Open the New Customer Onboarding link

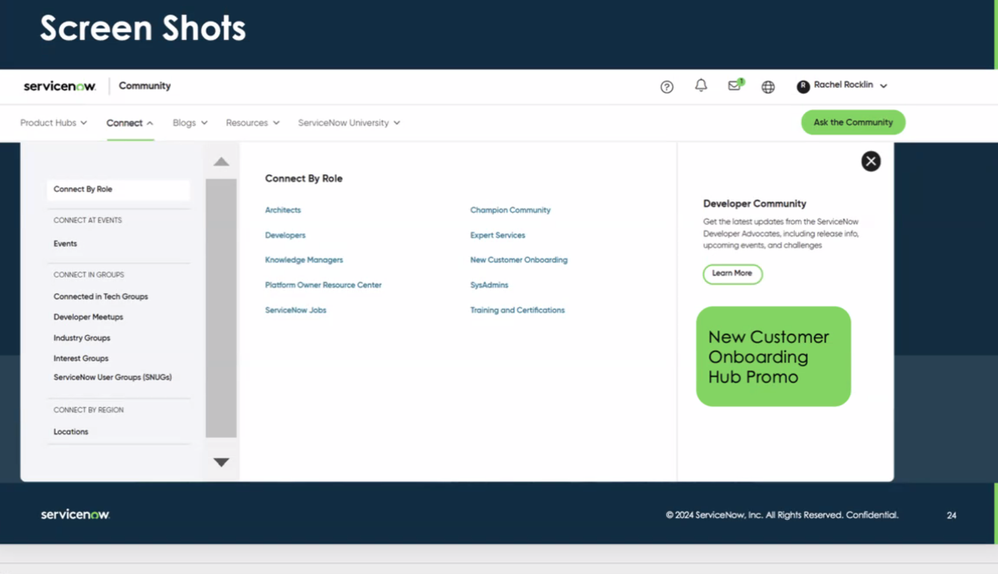coord(519,260)
